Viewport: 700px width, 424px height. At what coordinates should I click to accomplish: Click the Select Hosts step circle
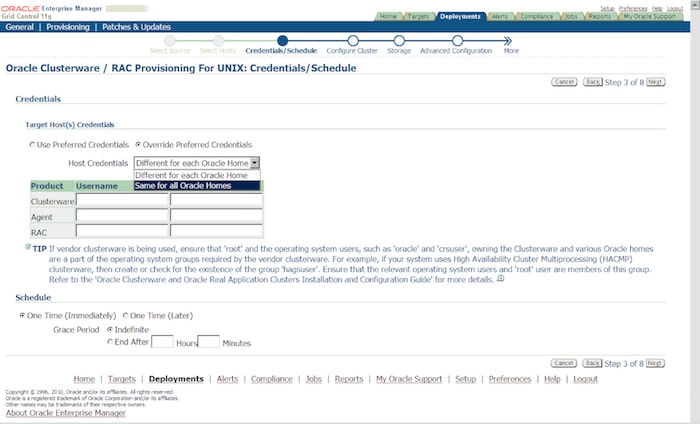[218, 41]
